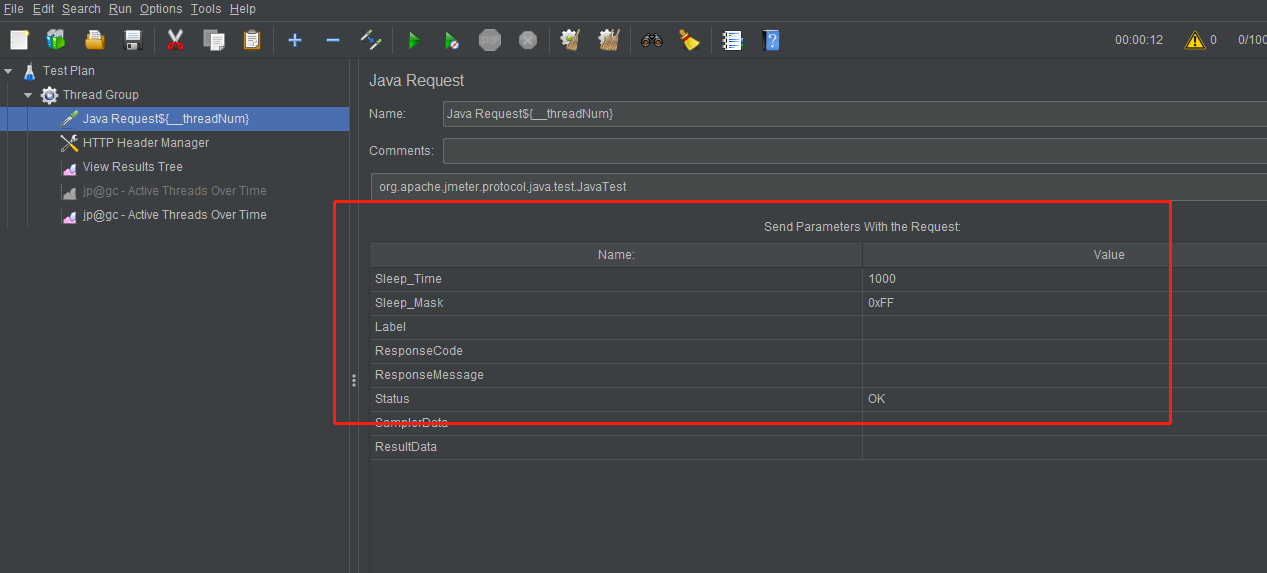Click the Sleep_Time name cell
This screenshot has width=1267, height=573.
pyautogui.click(x=616, y=279)
